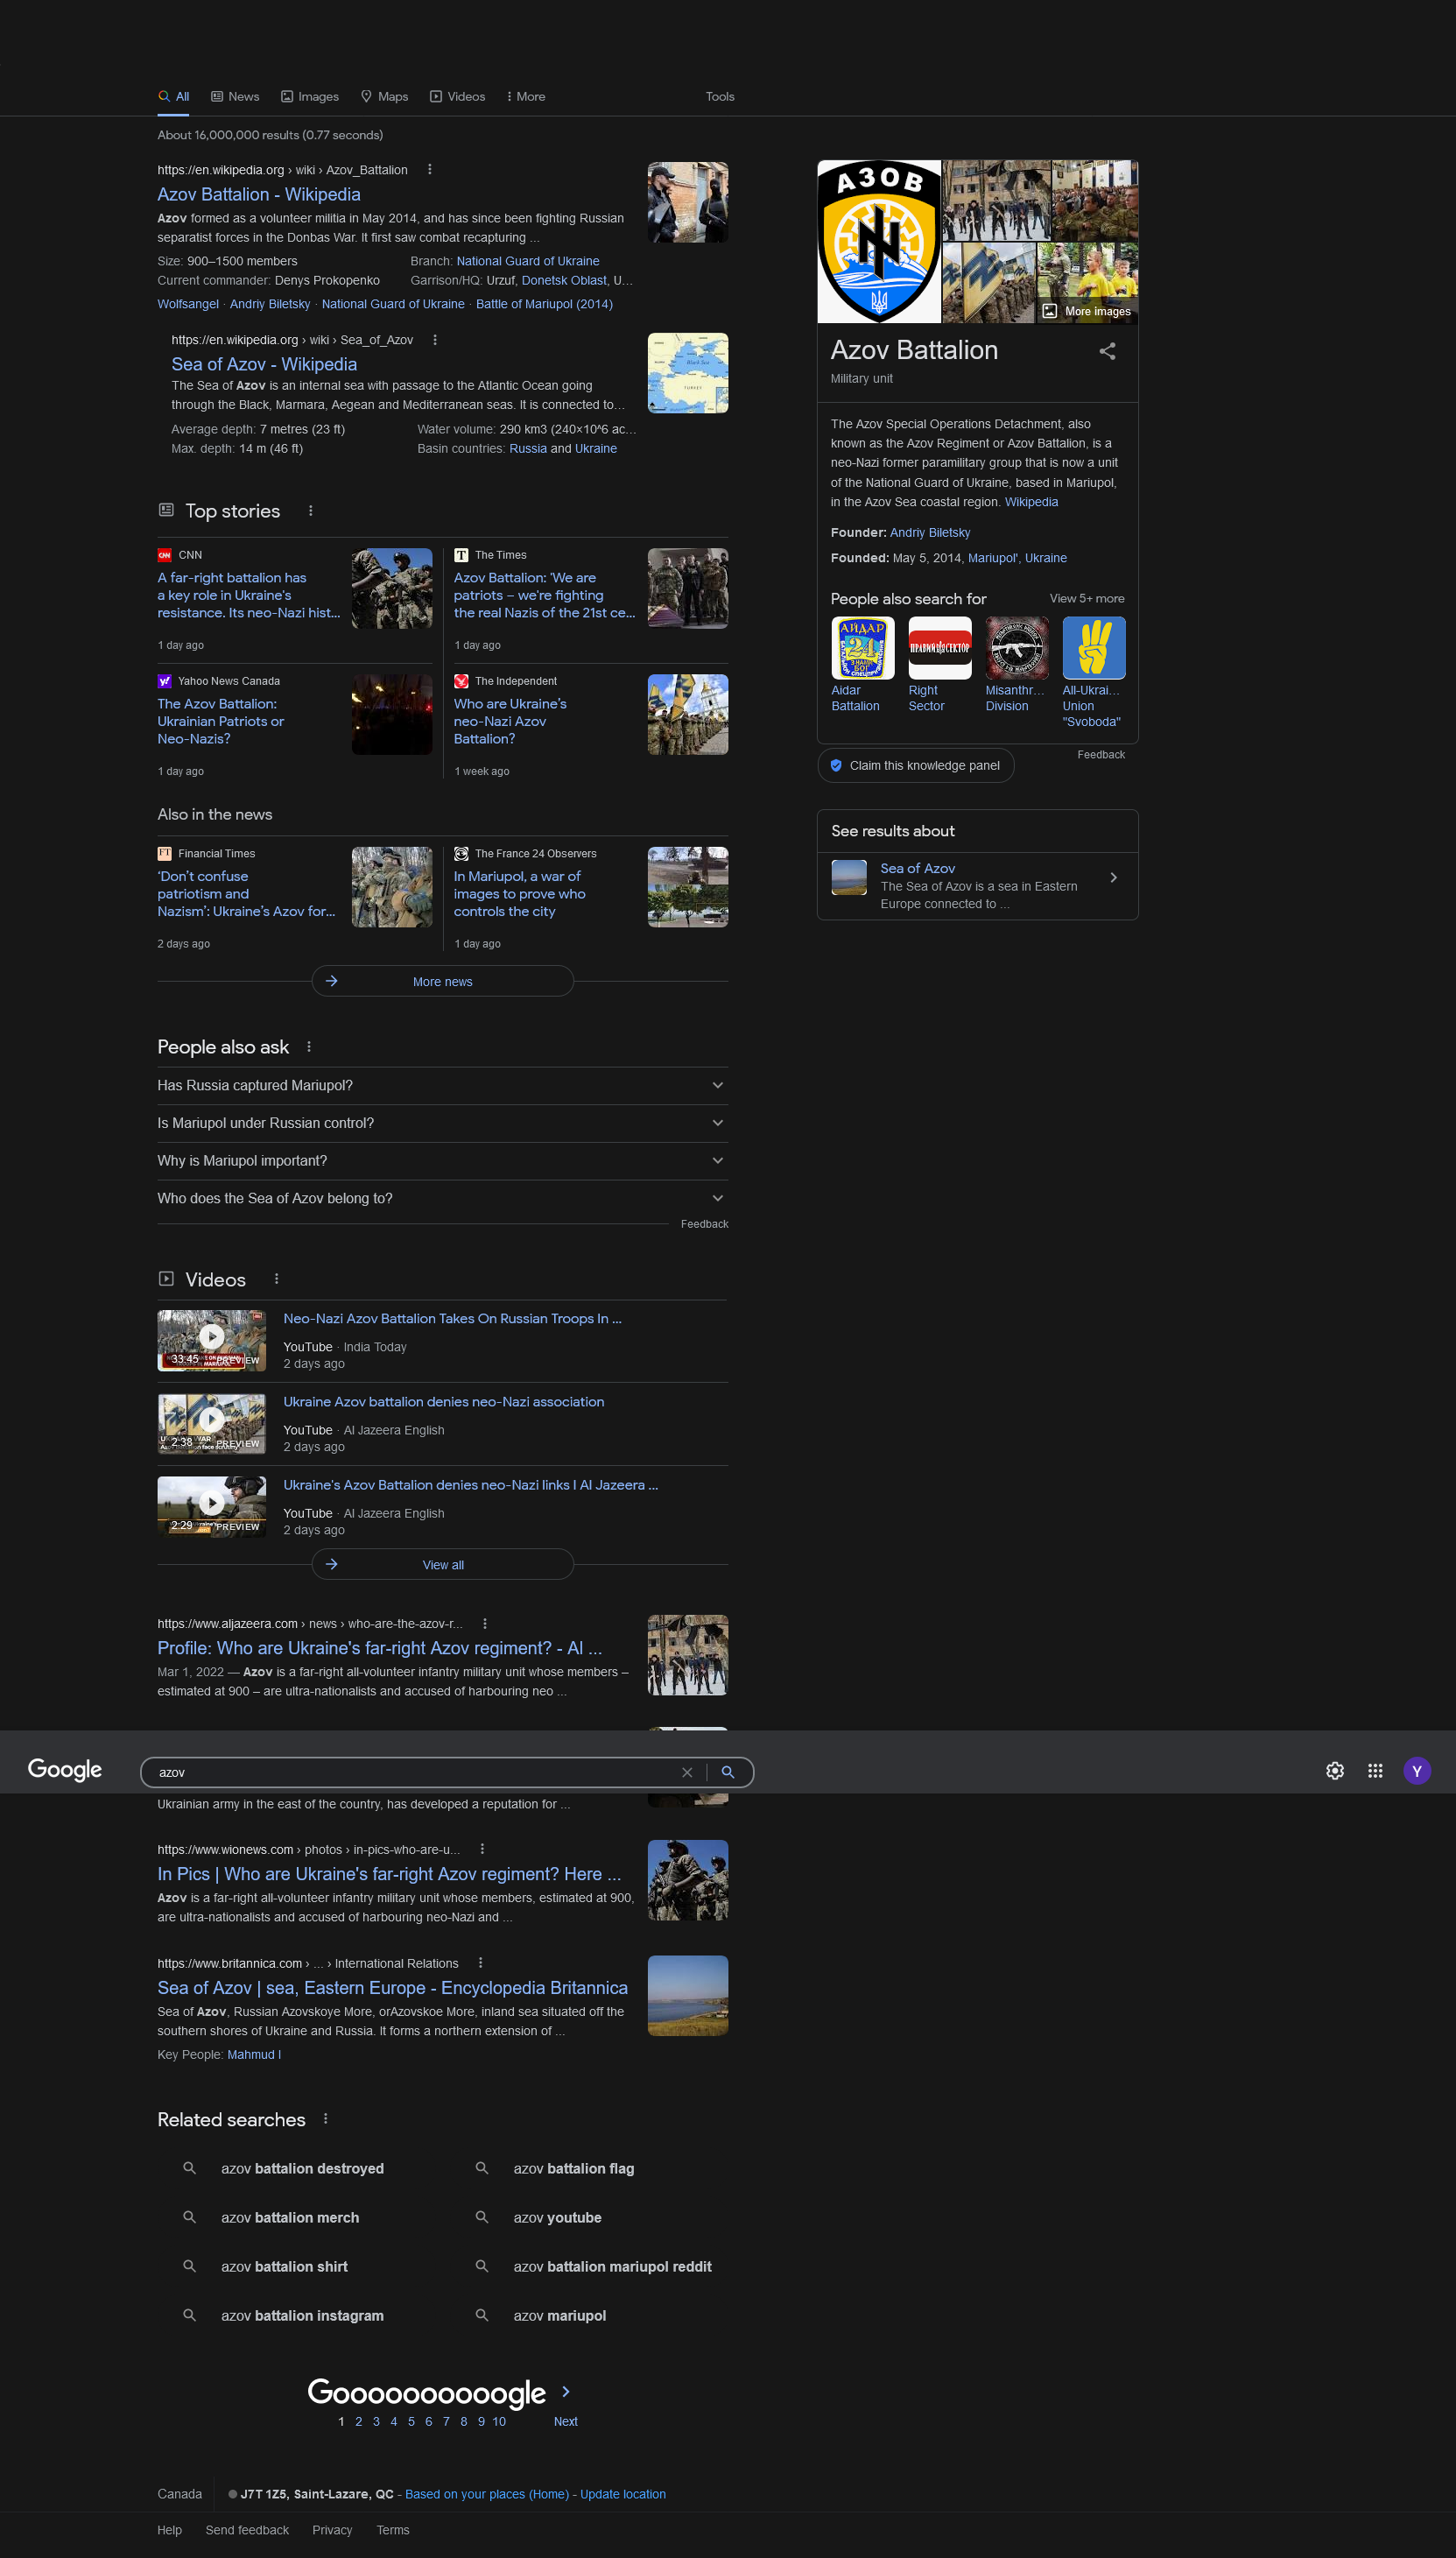1456x2558 pixels.
Task: Switch to the Videos tab
Action: click(458, 97)
